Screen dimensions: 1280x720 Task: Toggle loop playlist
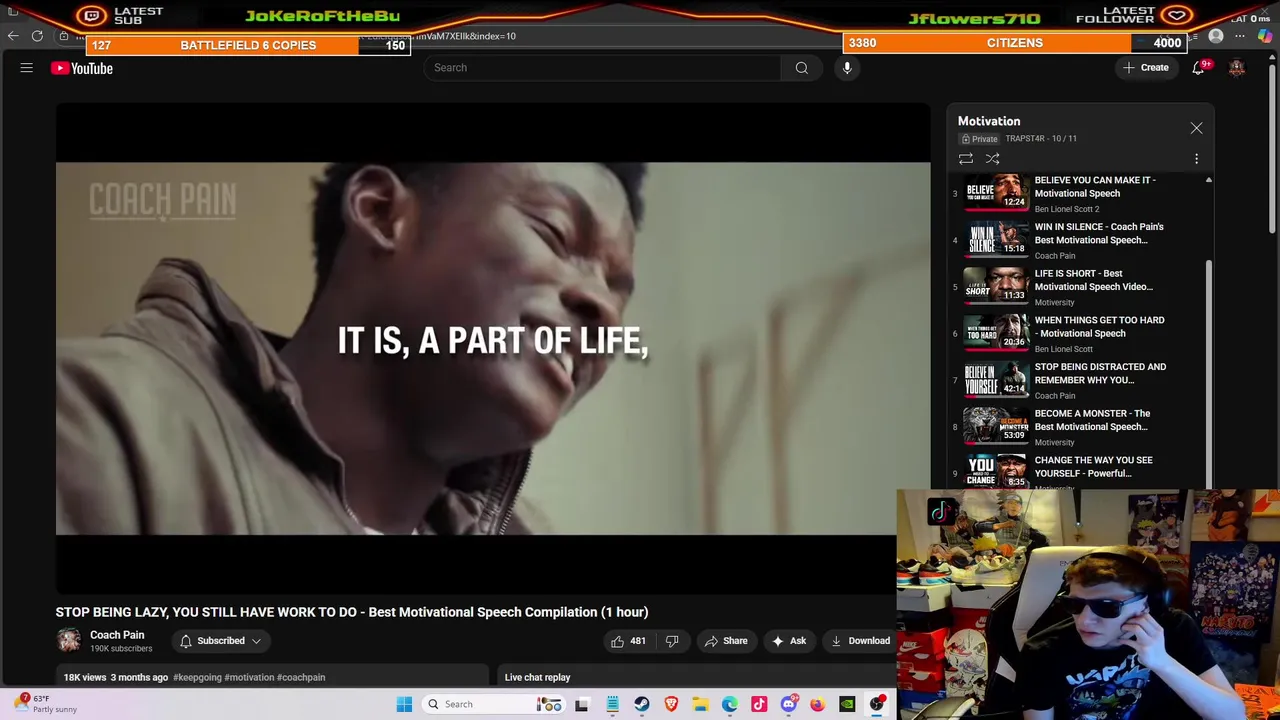tap(966, 159)
